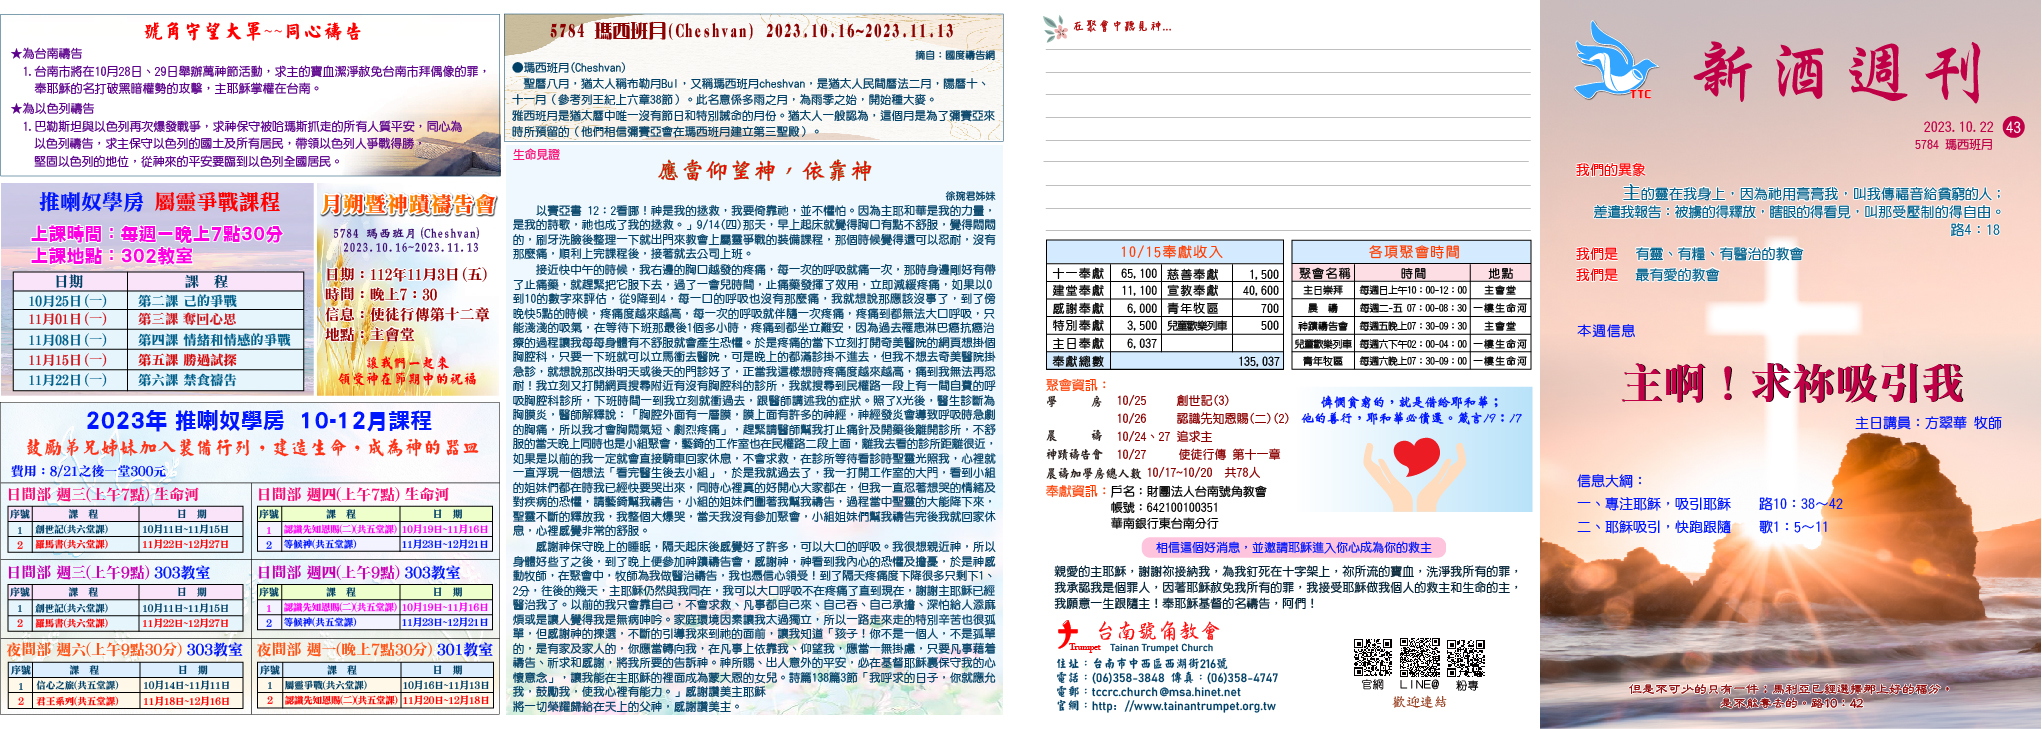Select the 宣教奉獻 amount 40,600
Screen dimensions: 2042x729
click(x=1261, y=291)
